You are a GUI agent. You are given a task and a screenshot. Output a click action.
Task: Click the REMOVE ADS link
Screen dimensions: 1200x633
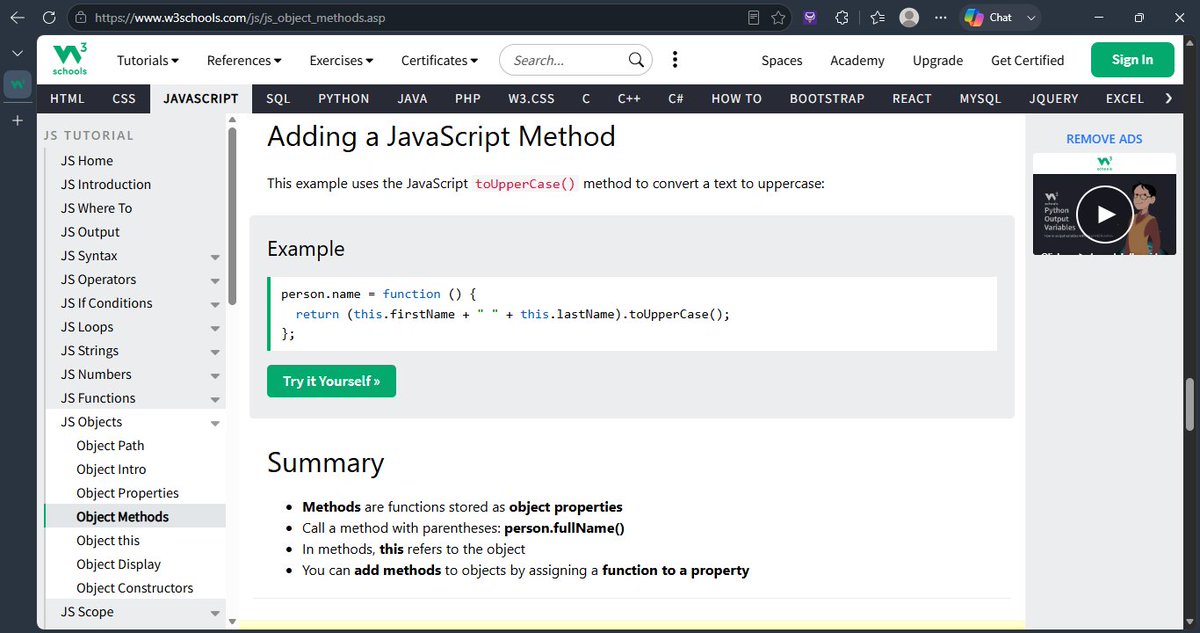pyautogui.click(x=1104, y=139)
